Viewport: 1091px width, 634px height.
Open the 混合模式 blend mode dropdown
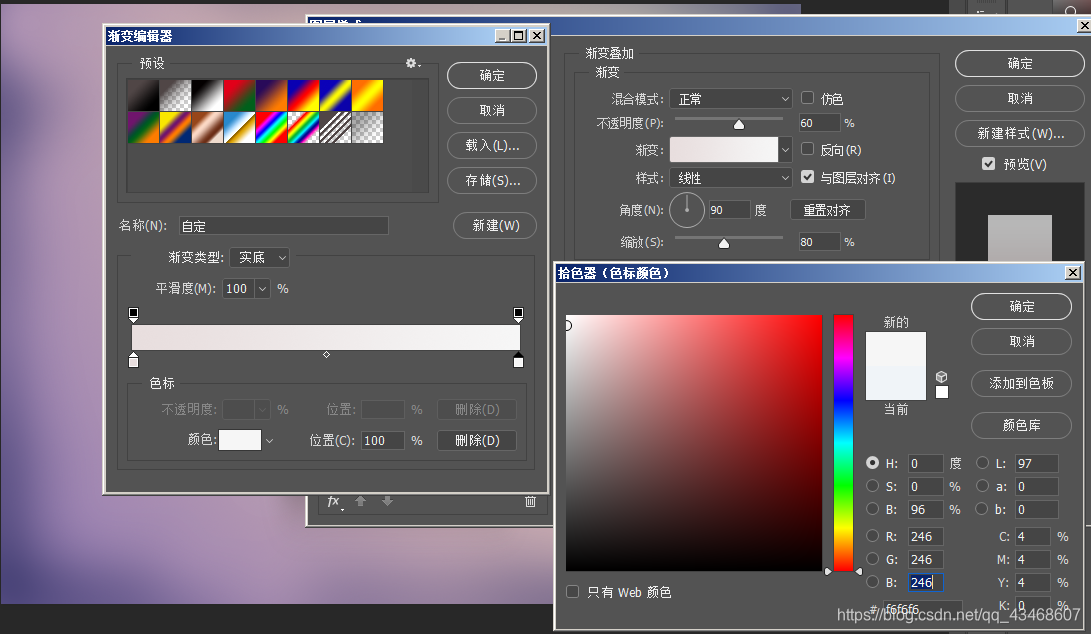coord(730,98)
